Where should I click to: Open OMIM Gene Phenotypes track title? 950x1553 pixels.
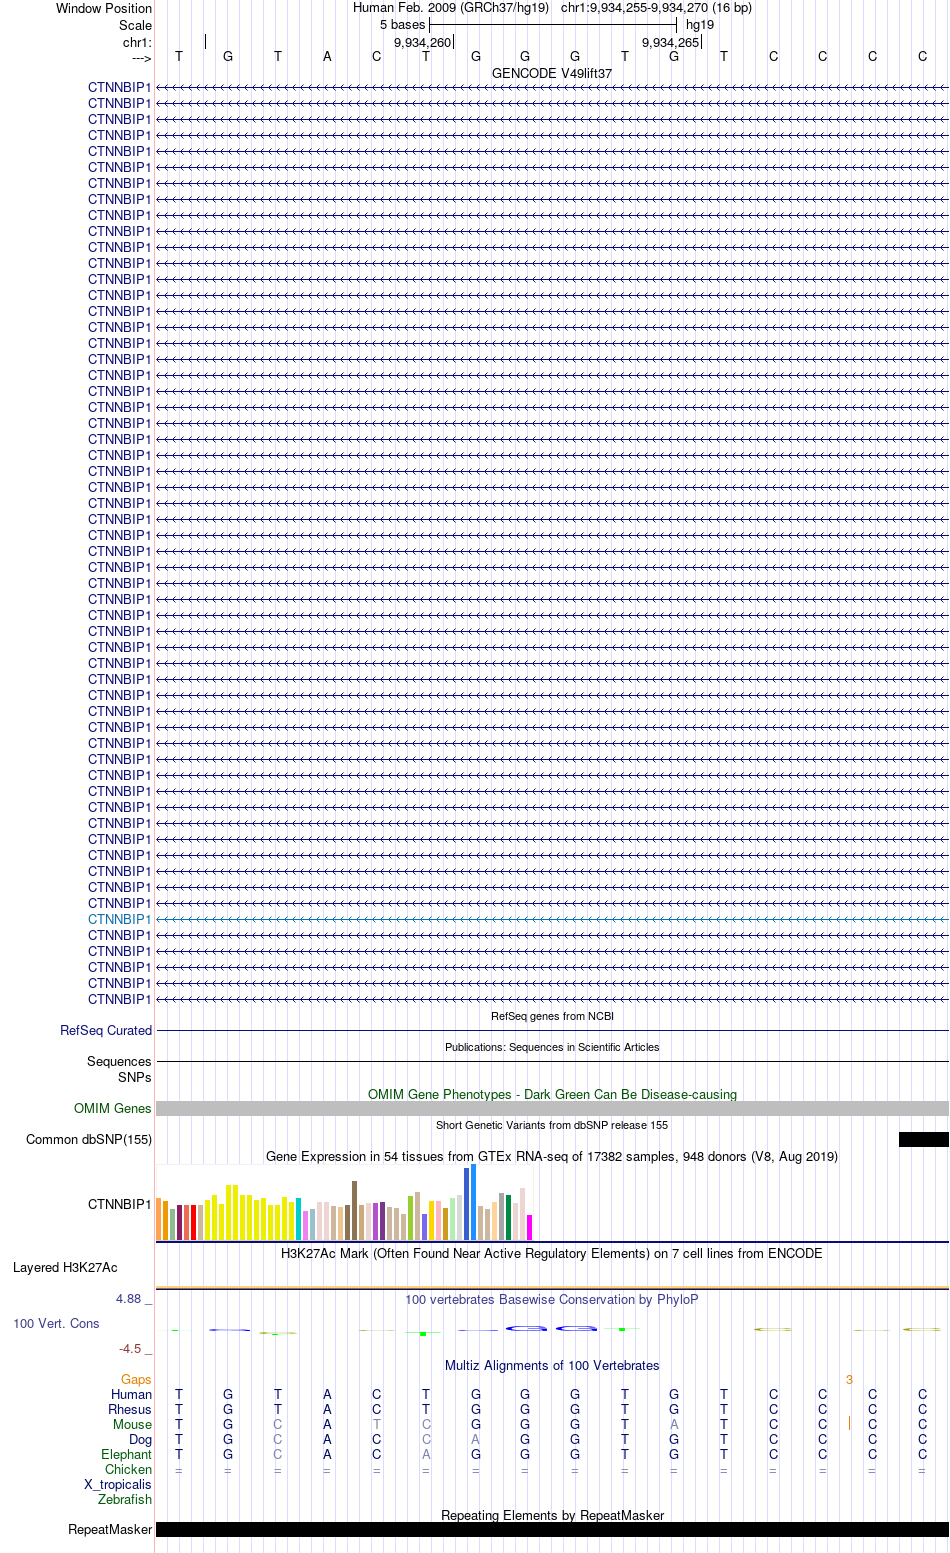(552, 1094)
